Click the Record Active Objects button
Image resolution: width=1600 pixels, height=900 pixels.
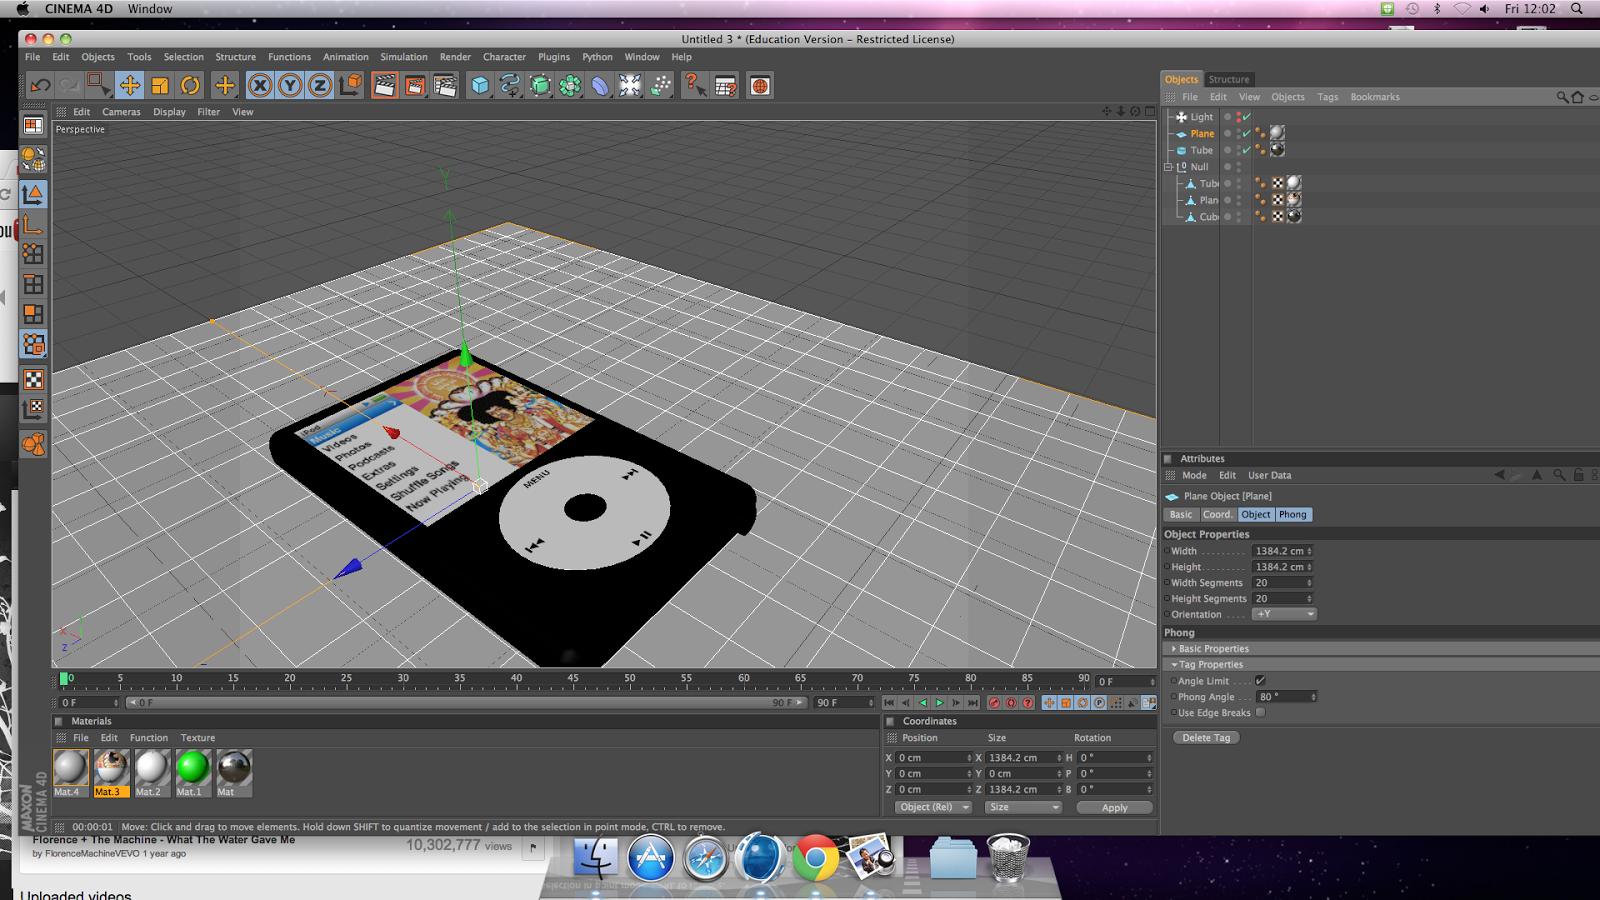coord(994,703)
